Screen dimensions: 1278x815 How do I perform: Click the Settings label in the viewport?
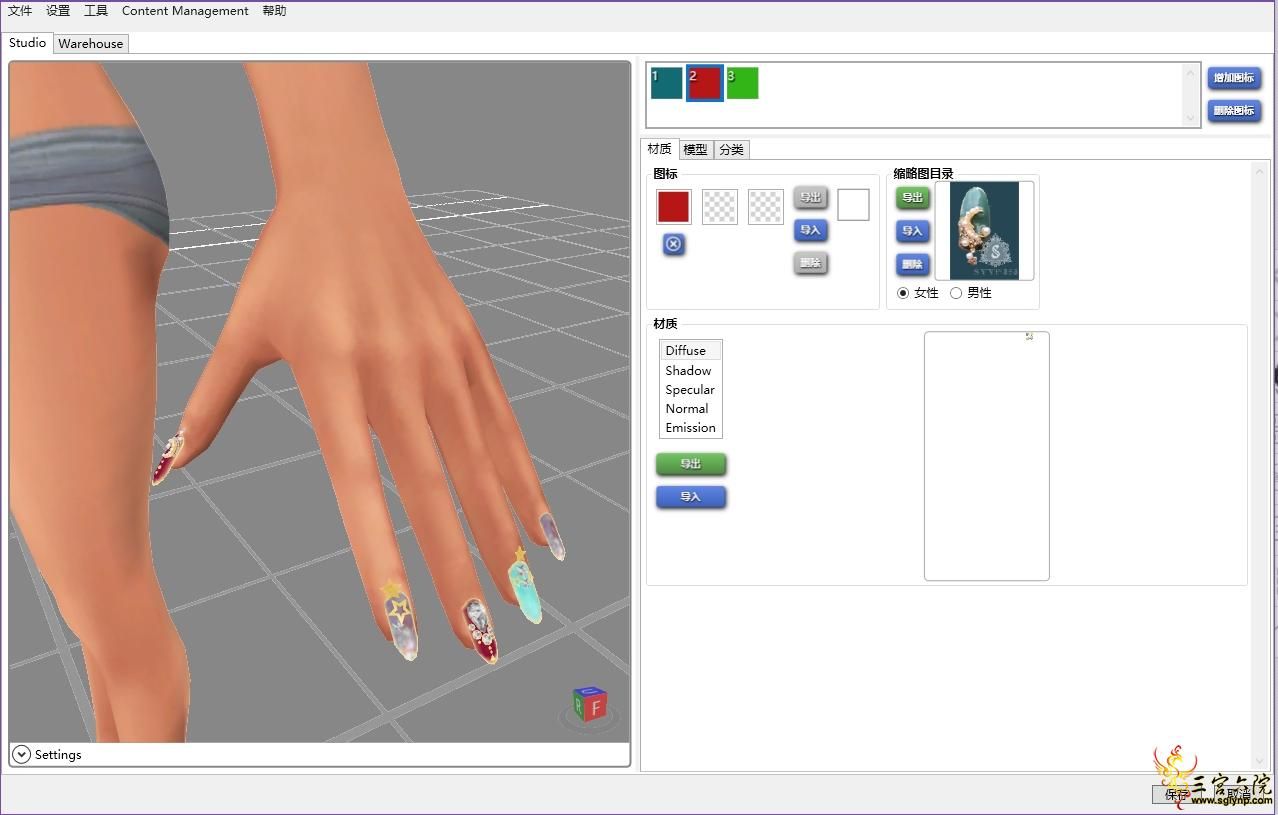58,755
